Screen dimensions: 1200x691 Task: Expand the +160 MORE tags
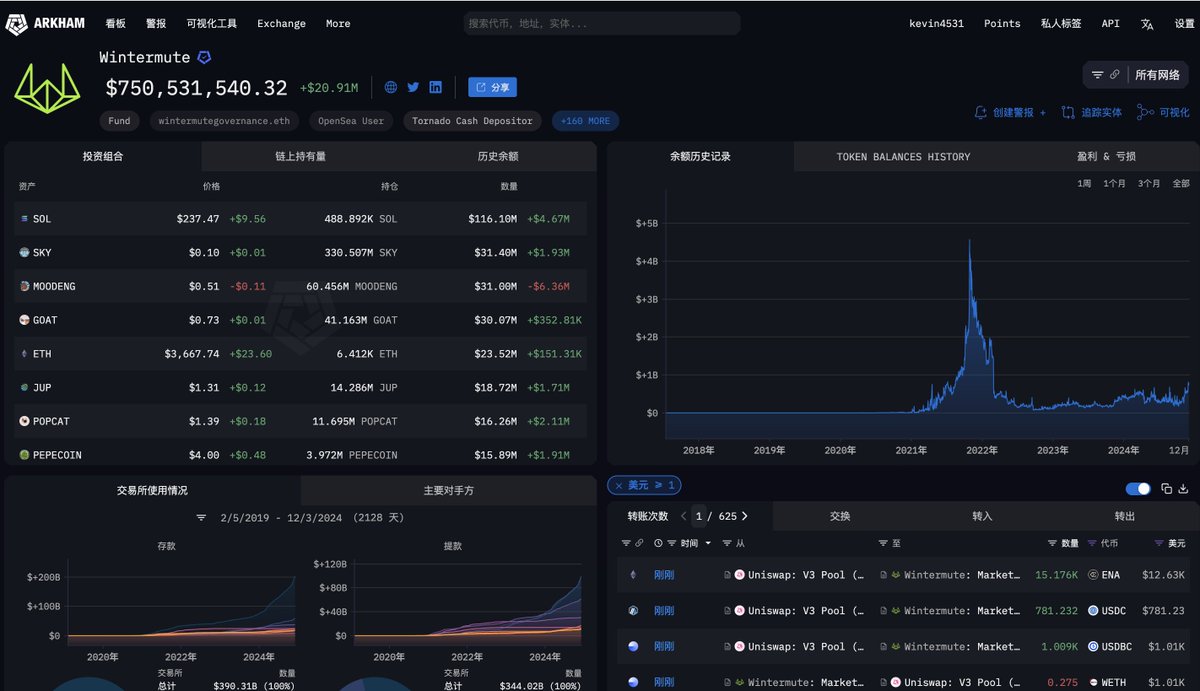pos(585,121)
